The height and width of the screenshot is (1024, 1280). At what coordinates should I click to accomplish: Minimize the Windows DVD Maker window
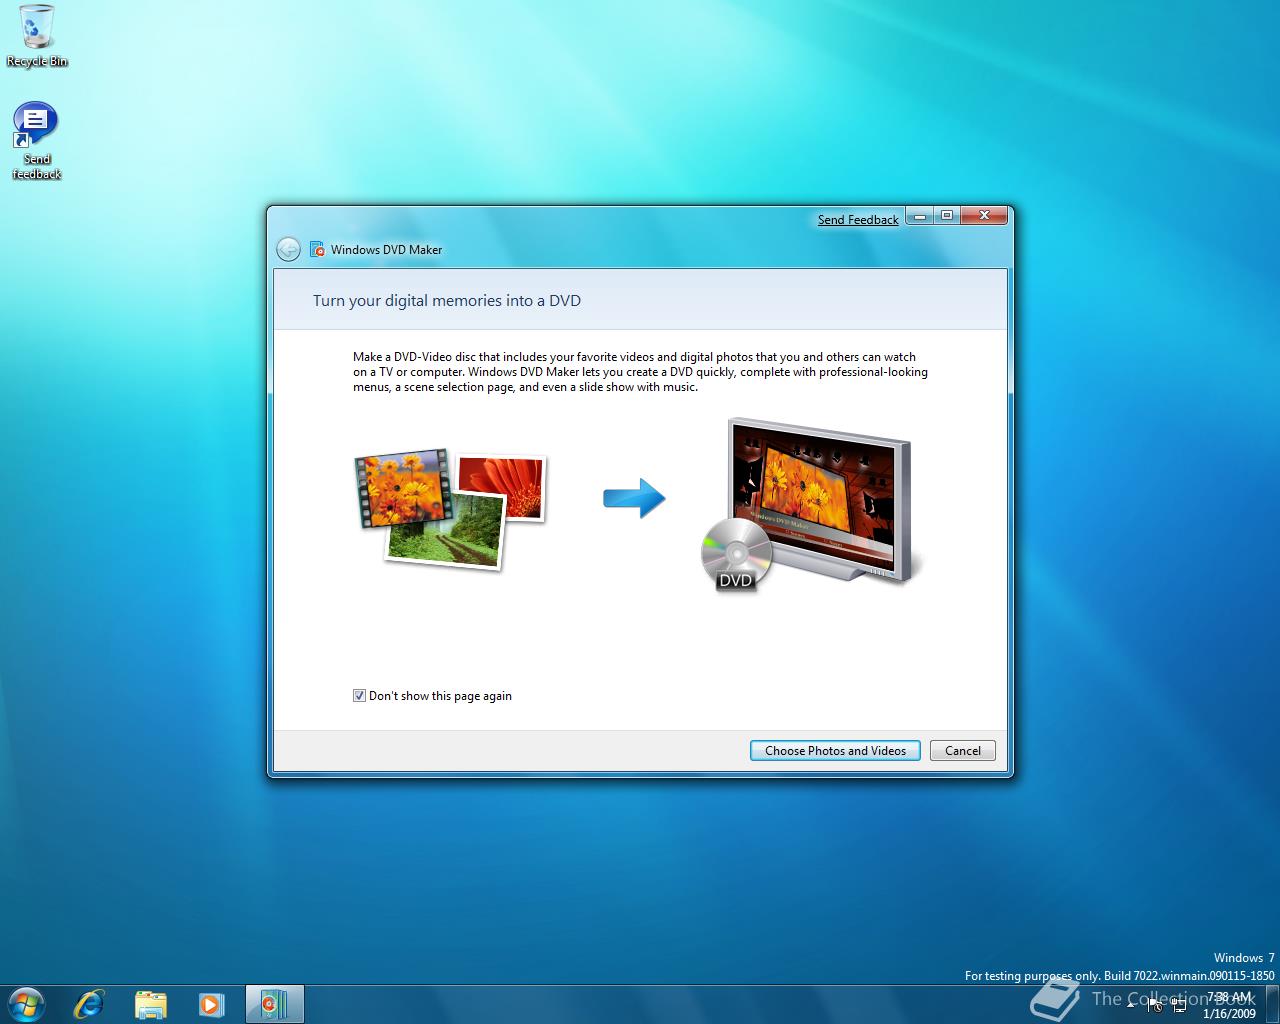(x=920, y=216)
